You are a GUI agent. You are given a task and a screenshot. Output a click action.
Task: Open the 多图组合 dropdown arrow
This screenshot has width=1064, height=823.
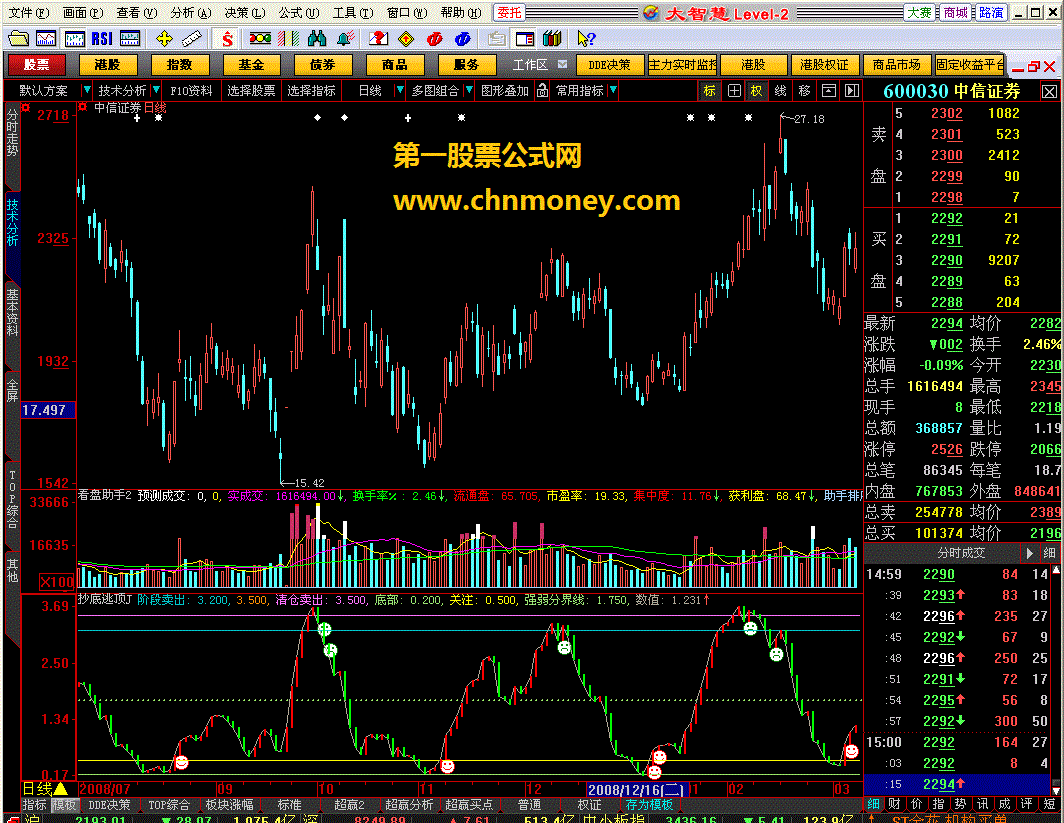(x=468, y=90)
